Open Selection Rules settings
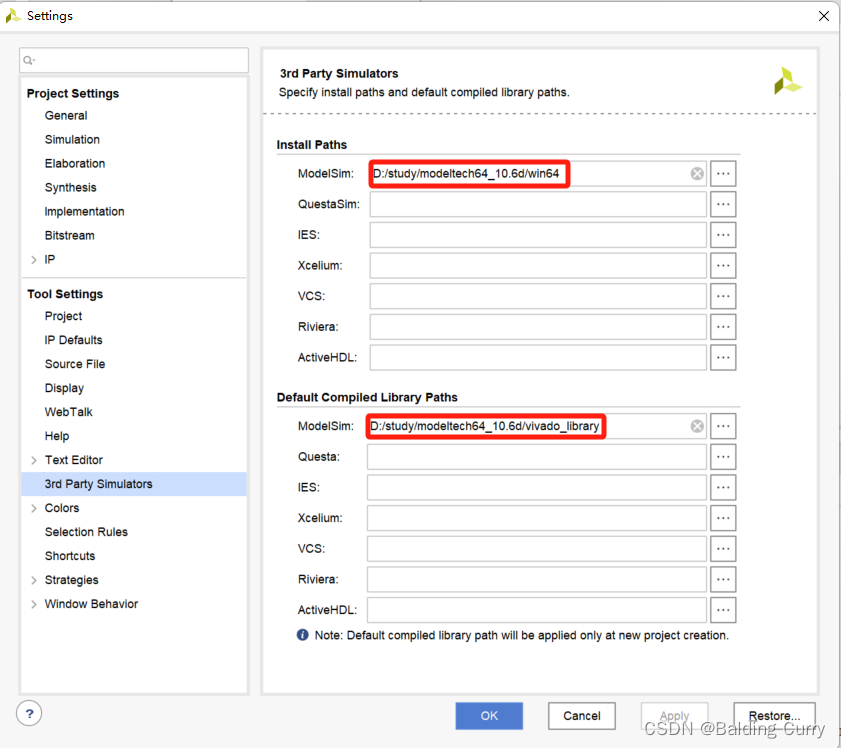Viewport: 841px width, 748px height. pyautogui.click(x=86, y=532)
